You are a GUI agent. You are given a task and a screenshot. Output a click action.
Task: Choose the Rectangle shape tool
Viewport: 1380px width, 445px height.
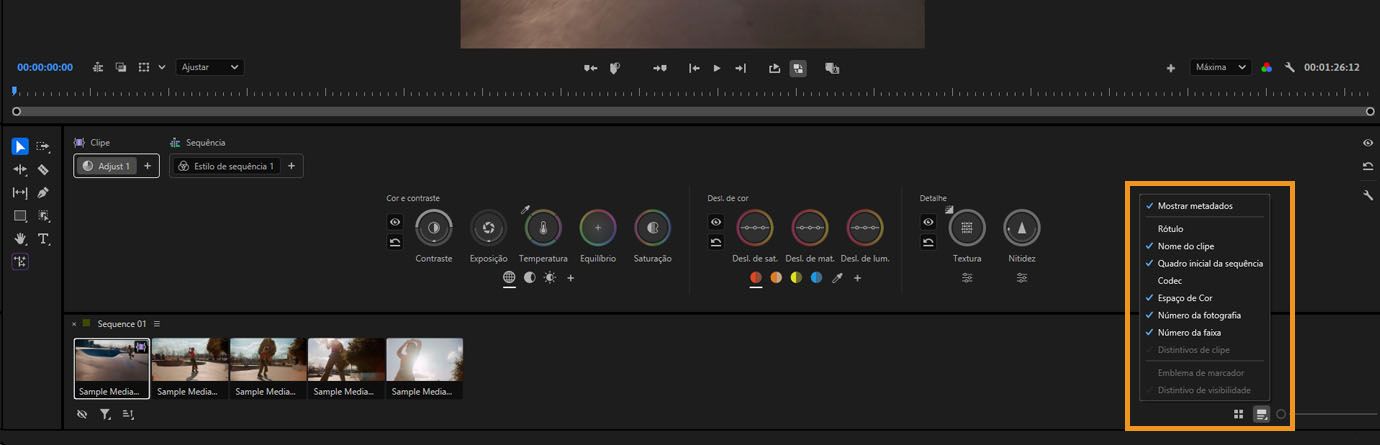point(20,216)
